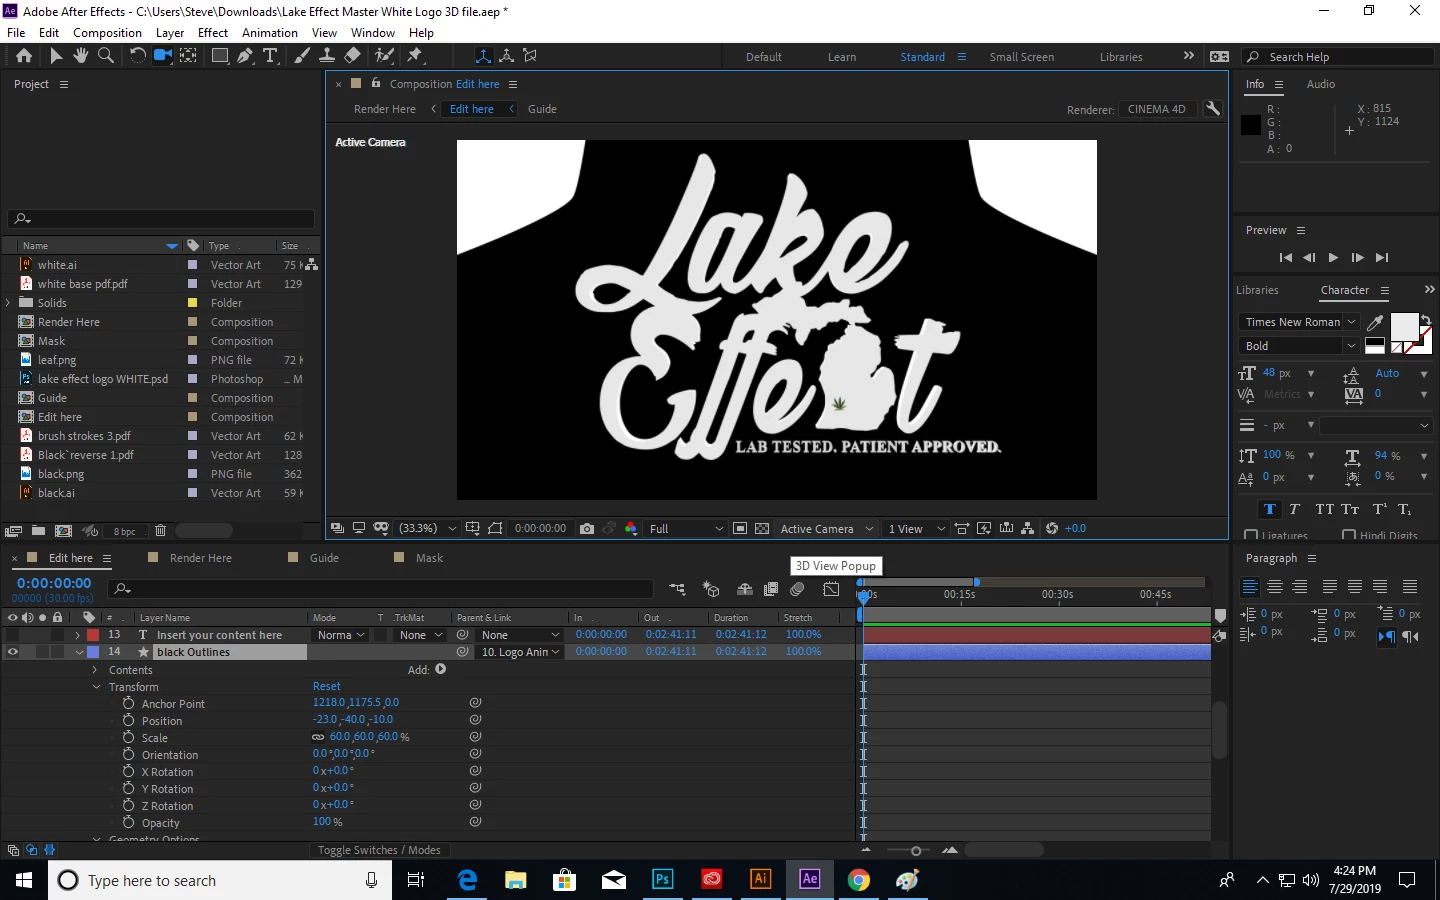
Task: Click the Add contents button
Action: (440, 669)
